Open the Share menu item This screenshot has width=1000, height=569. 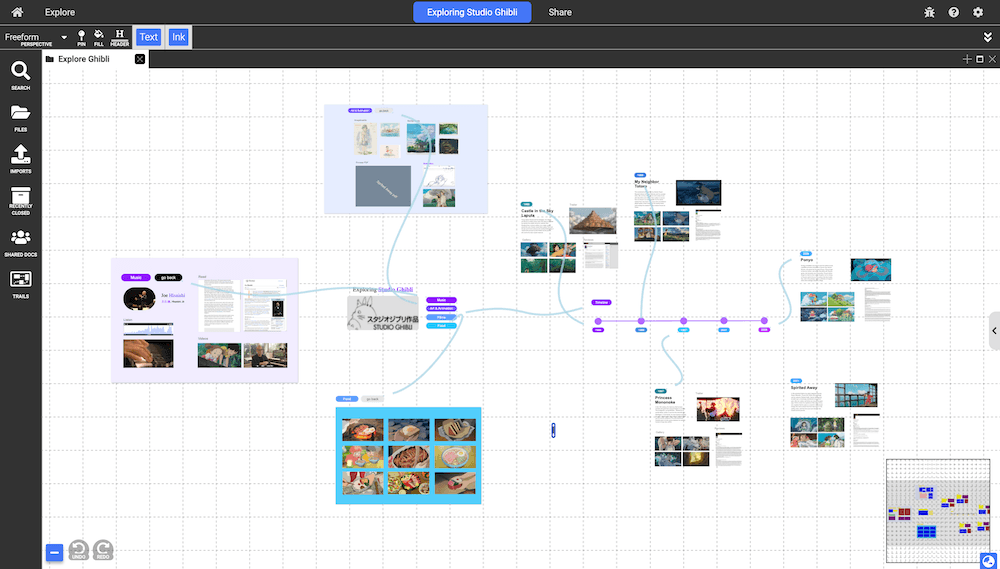560,12
